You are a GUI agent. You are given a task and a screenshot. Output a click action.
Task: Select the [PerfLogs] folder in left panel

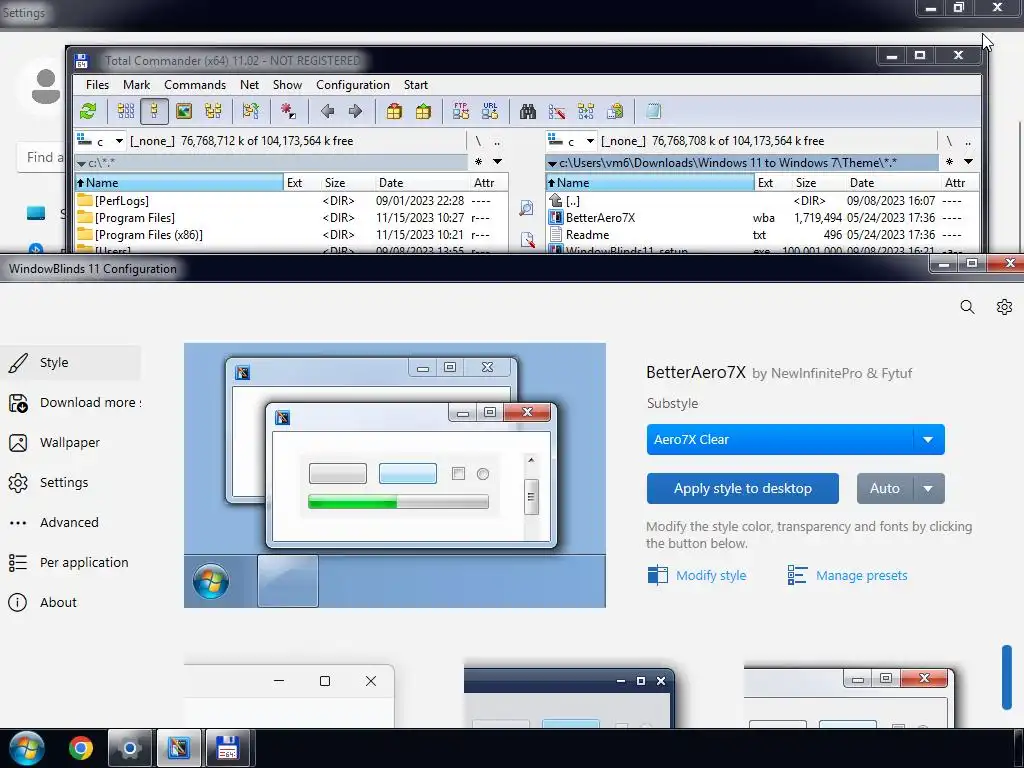(291, 201)
